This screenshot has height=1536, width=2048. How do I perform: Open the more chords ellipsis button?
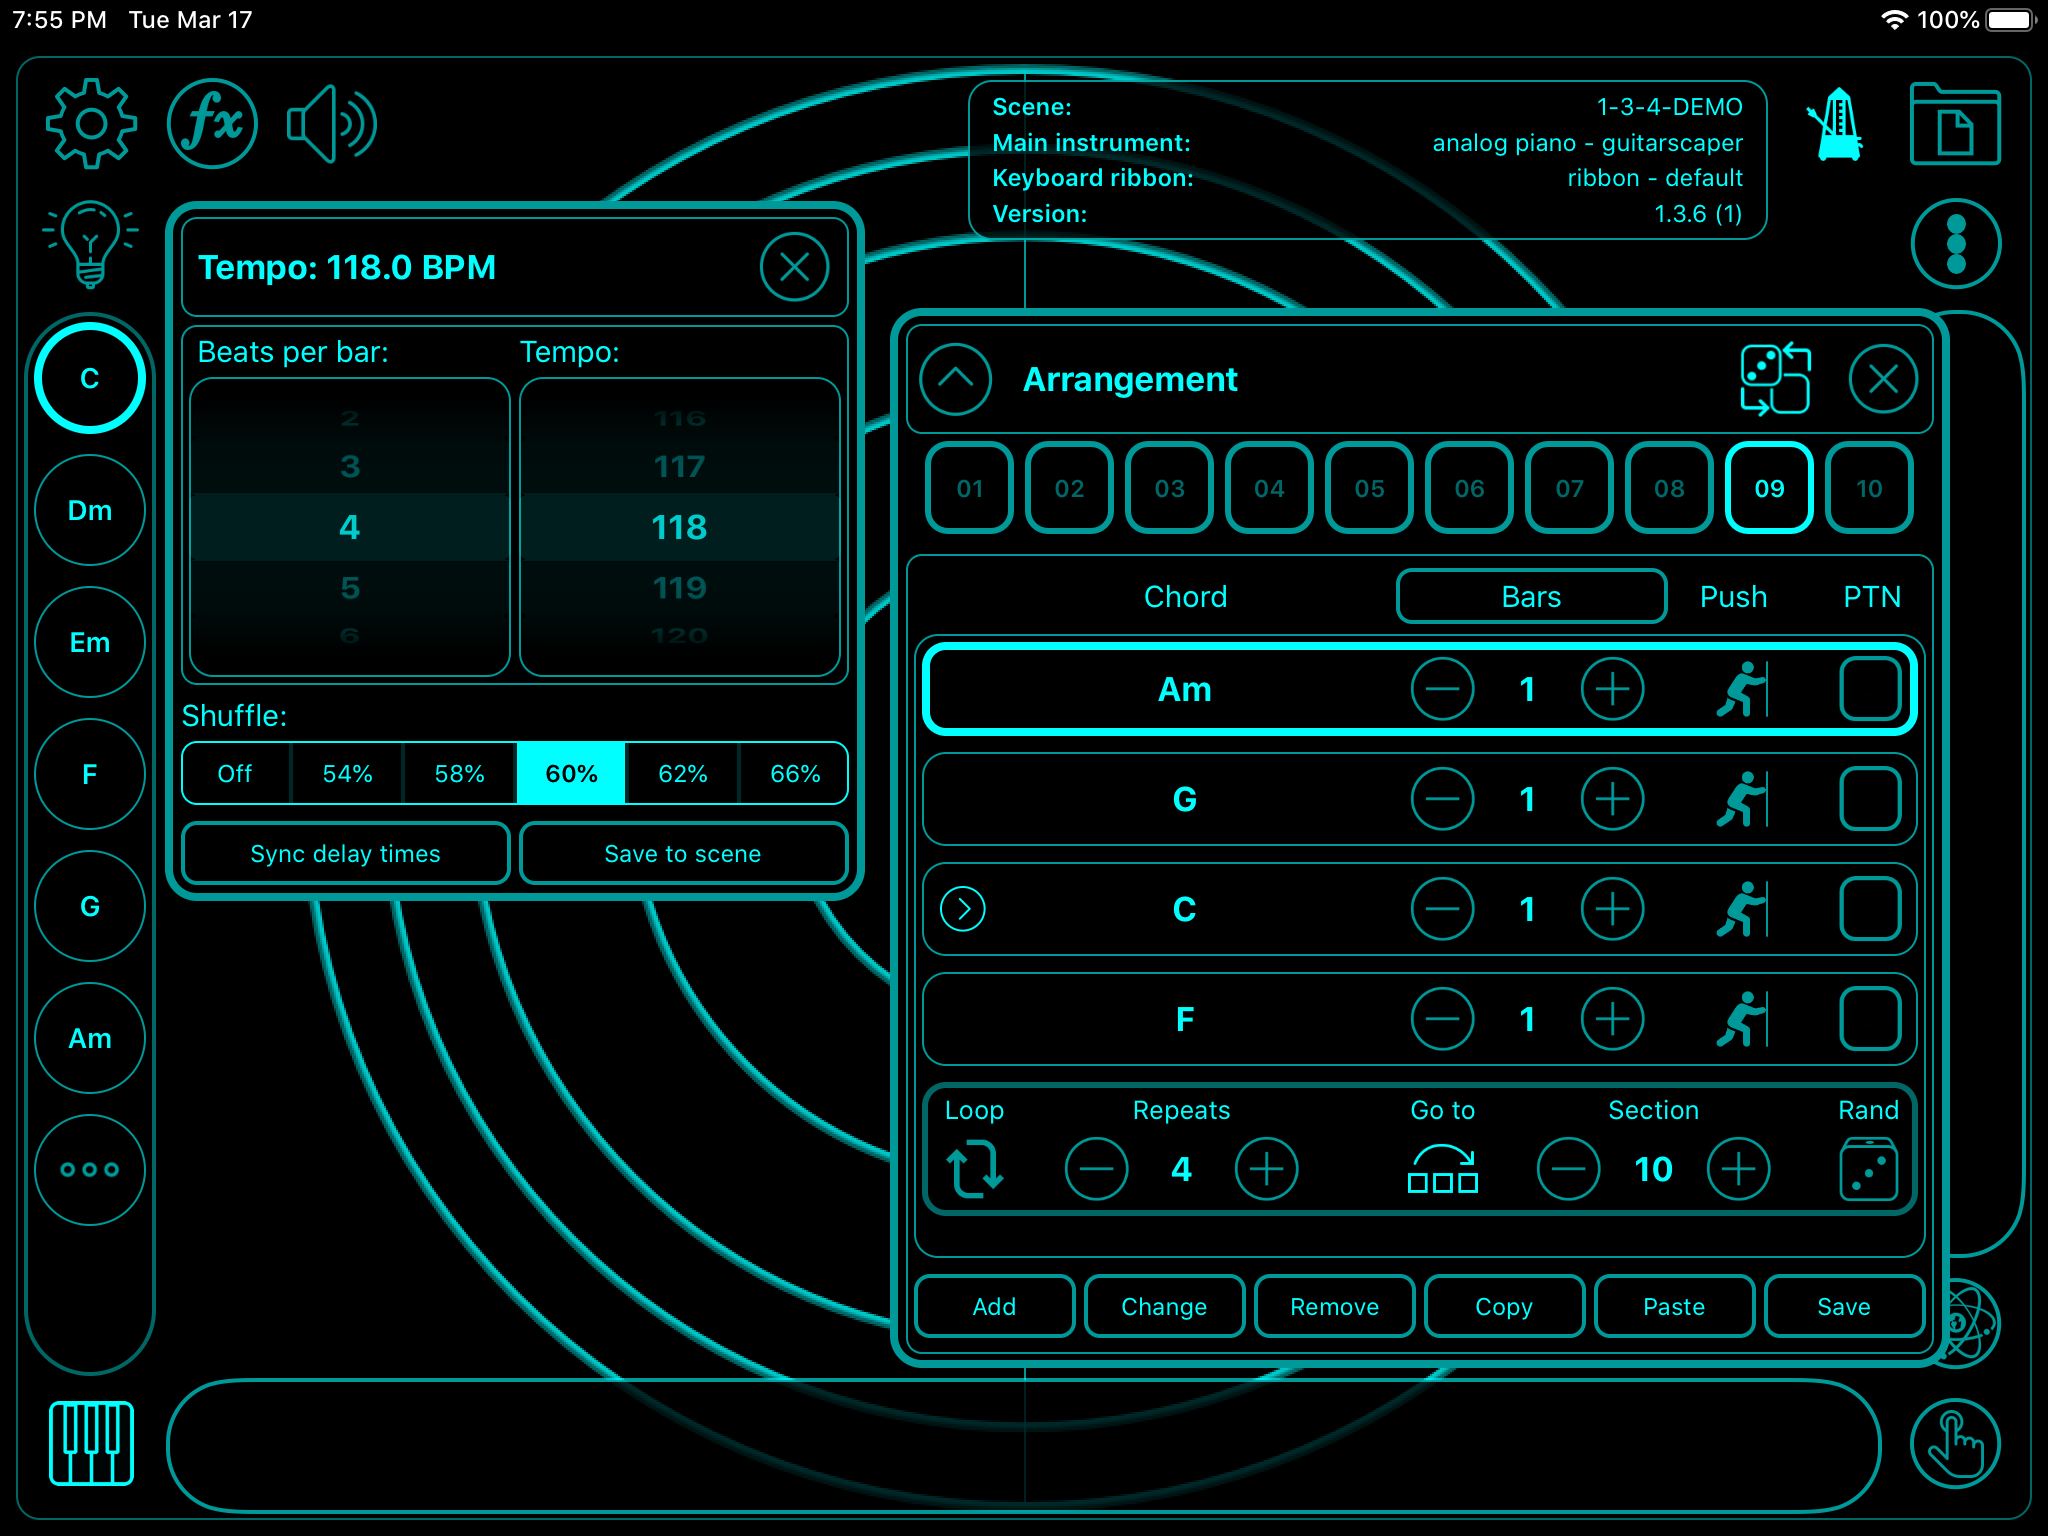90,1169
